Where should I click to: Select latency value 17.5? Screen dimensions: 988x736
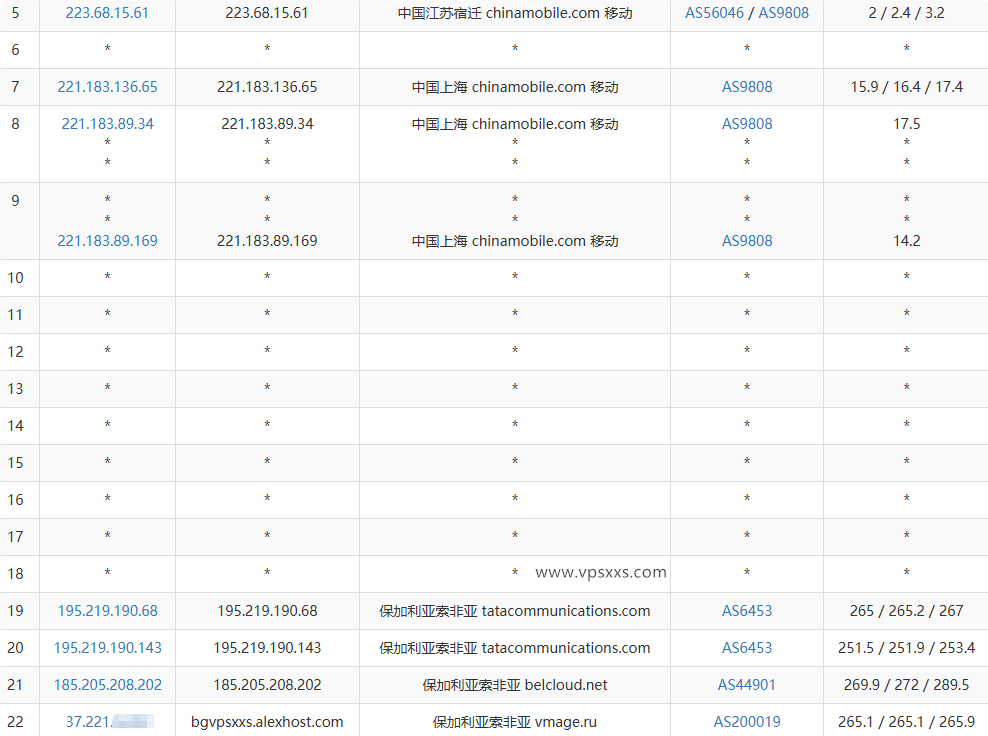pyautogui.click(x=906, y=124)
